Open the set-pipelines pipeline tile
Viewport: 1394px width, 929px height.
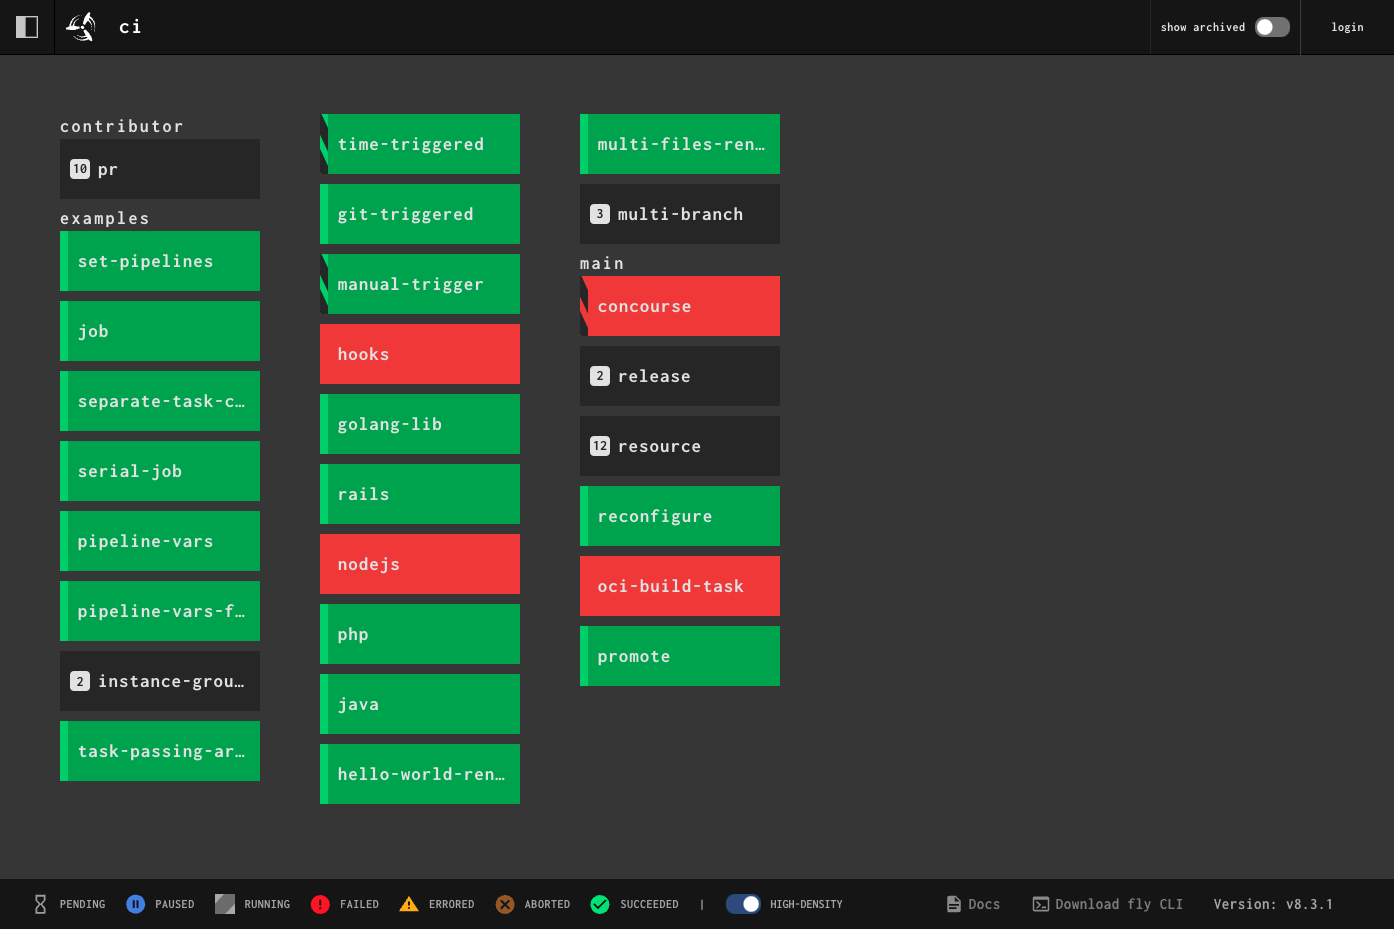point(160,261)
